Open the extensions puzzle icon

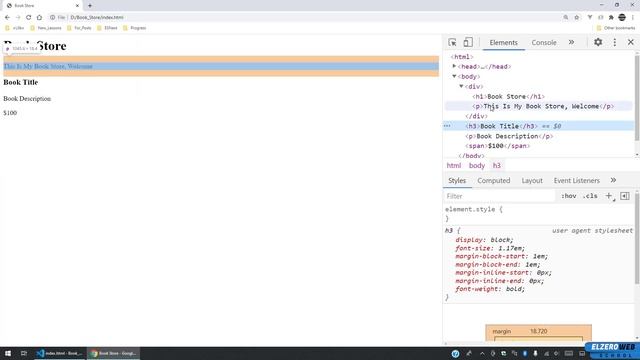[611, 18]
